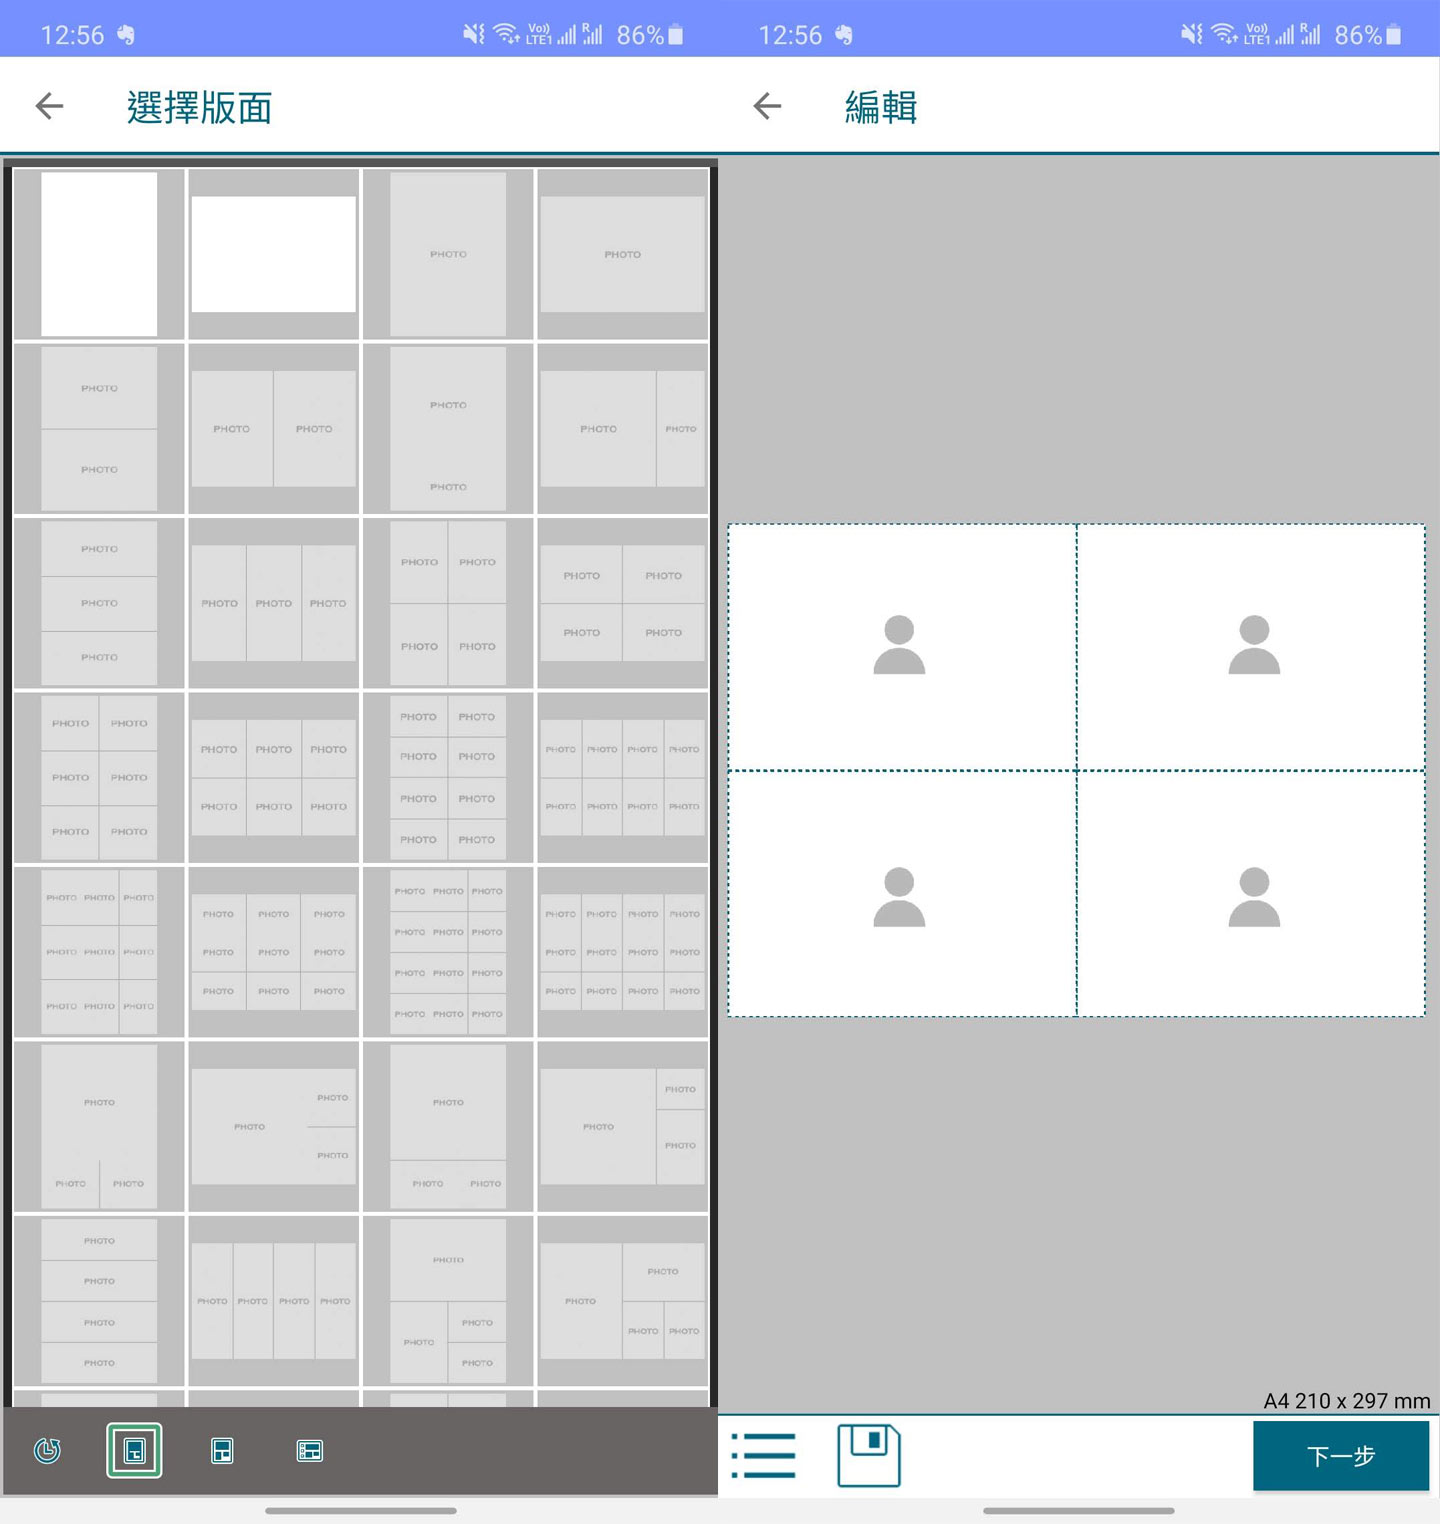Go back from the 編輯 screen

[x=767, y=105]
